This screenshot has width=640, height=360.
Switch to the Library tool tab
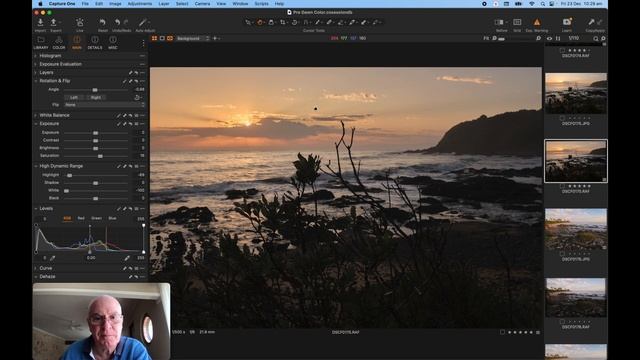coord(41,42)
